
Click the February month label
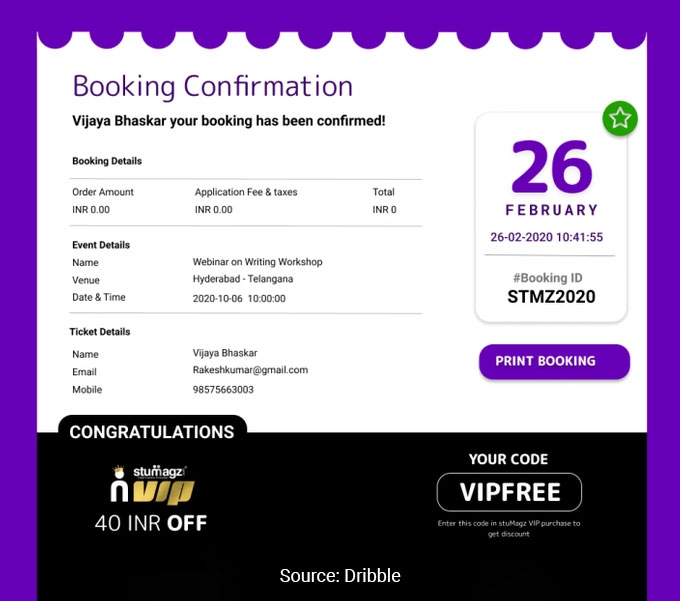[x=551, y=210]
